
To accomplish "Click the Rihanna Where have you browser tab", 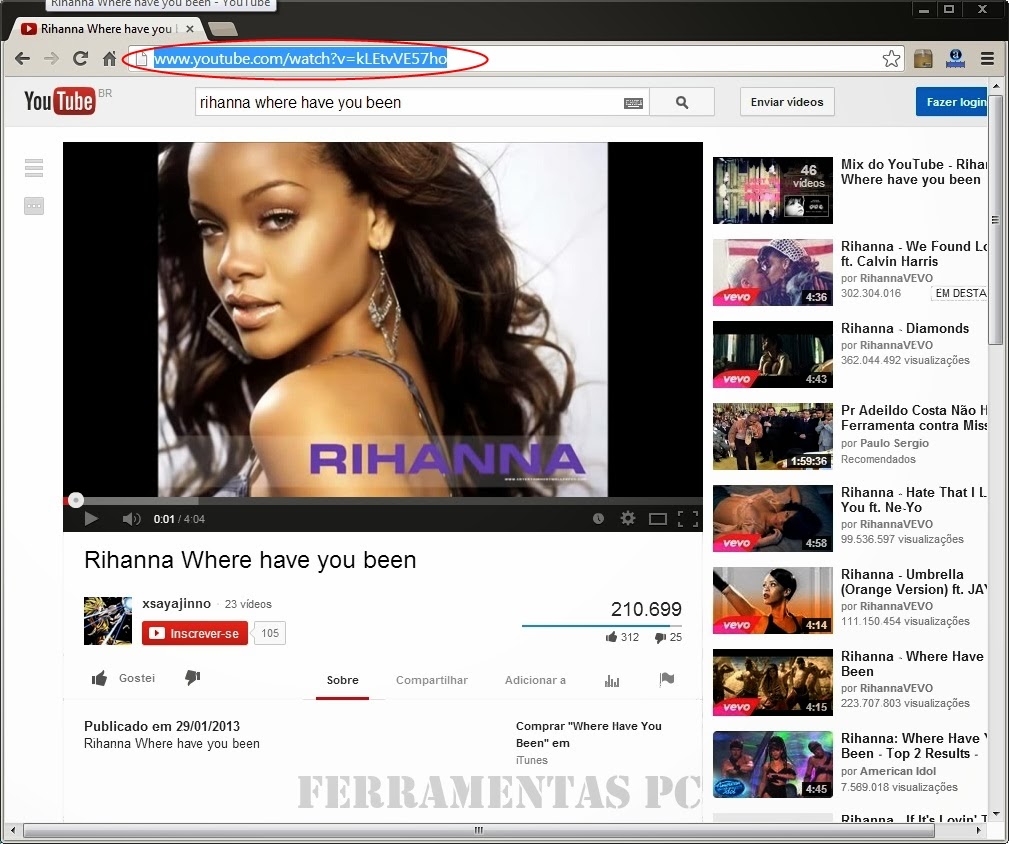I will [106, 29].
